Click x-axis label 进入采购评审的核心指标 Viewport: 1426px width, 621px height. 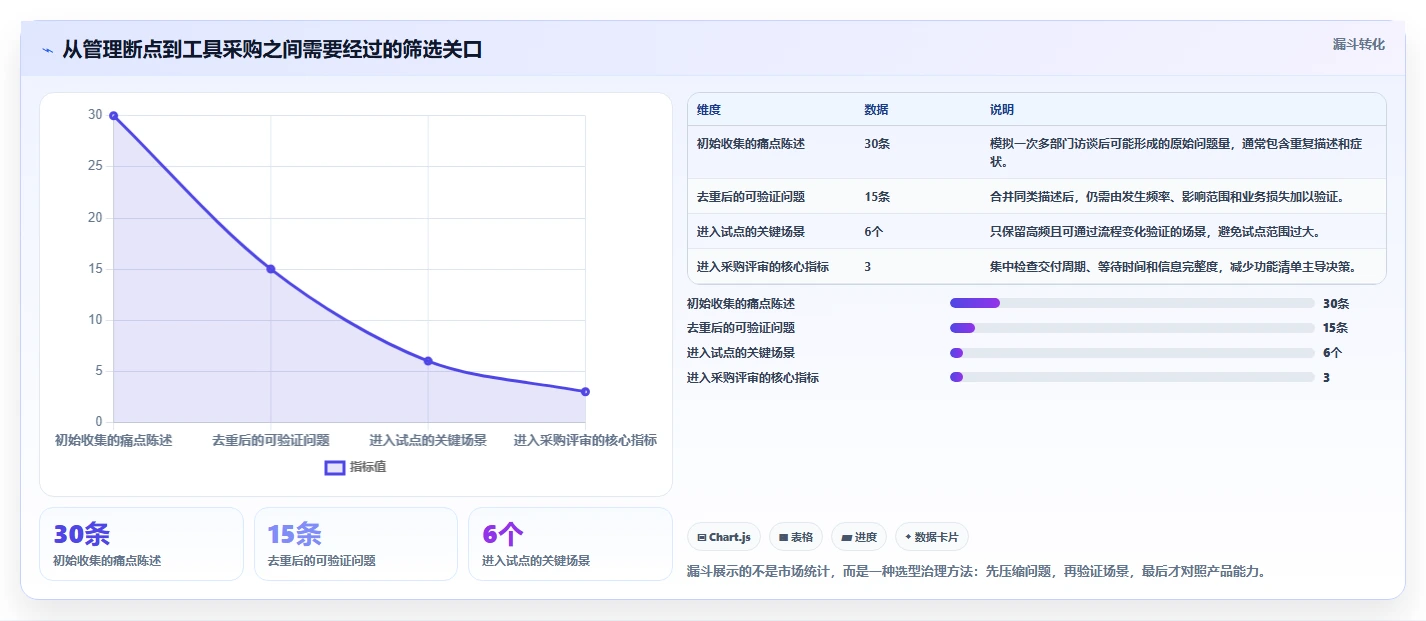click(x=585, y=440)
